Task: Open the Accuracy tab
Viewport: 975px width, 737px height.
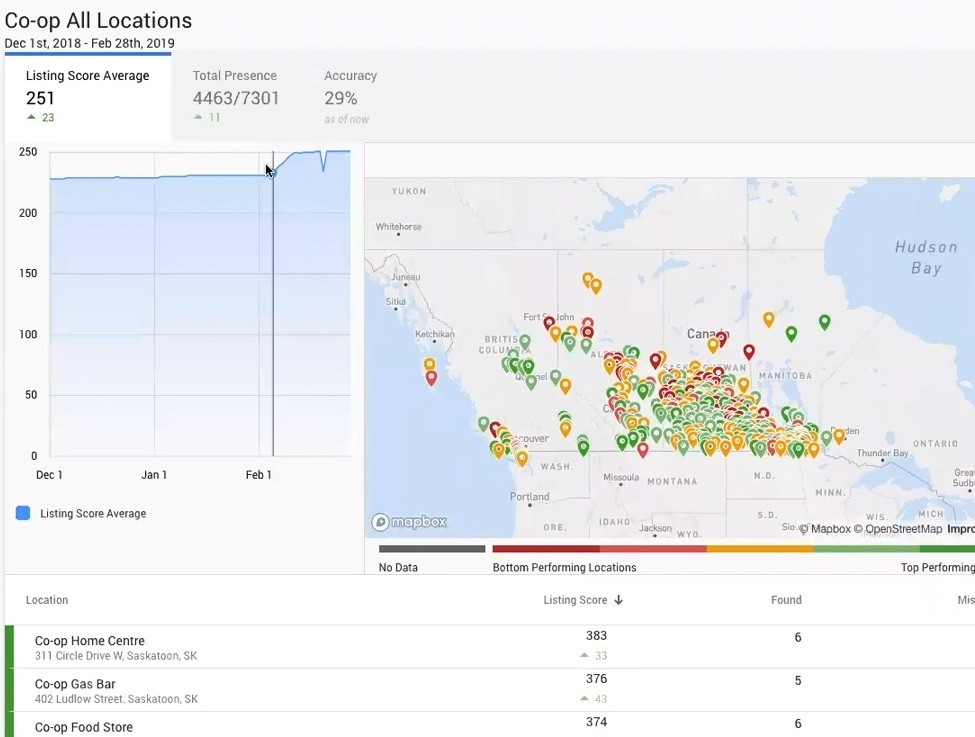Action: pos(350,96)
